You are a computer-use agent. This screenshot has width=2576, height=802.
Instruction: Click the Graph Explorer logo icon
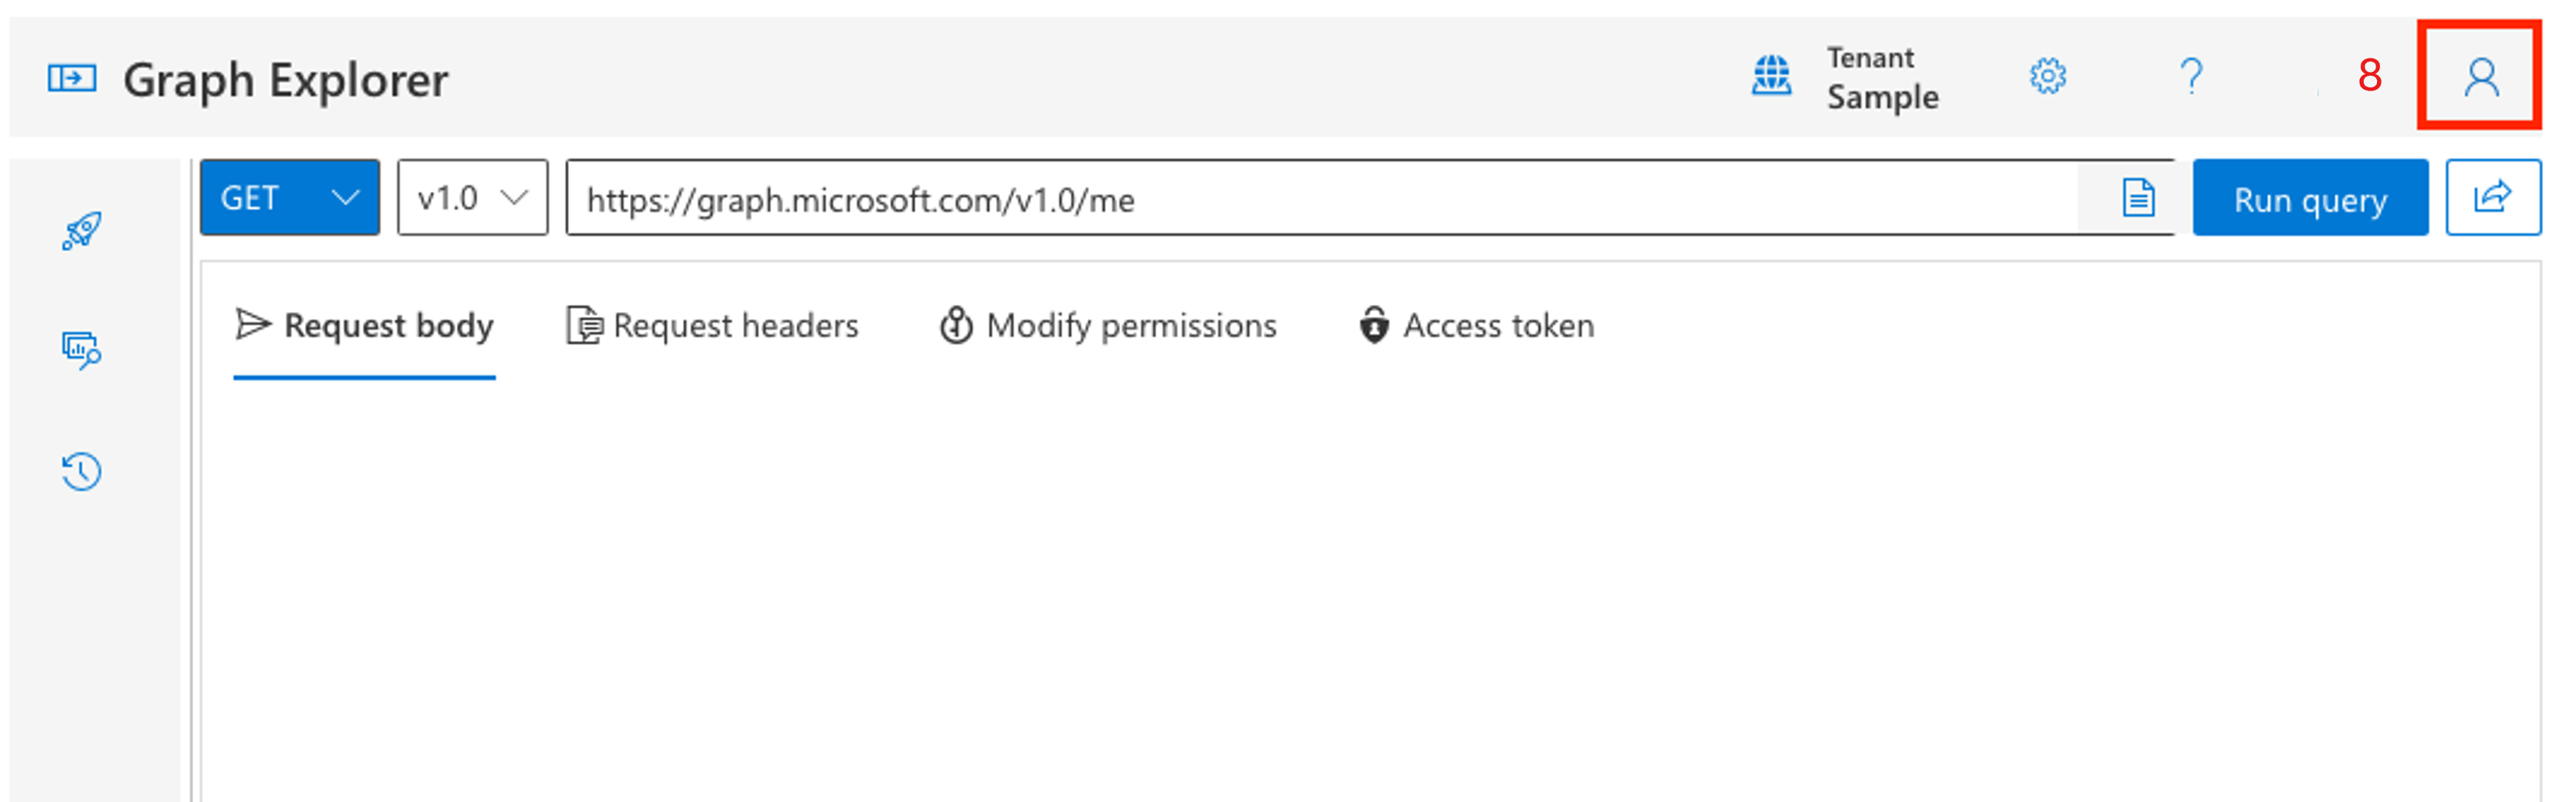[x=70, y=77]
